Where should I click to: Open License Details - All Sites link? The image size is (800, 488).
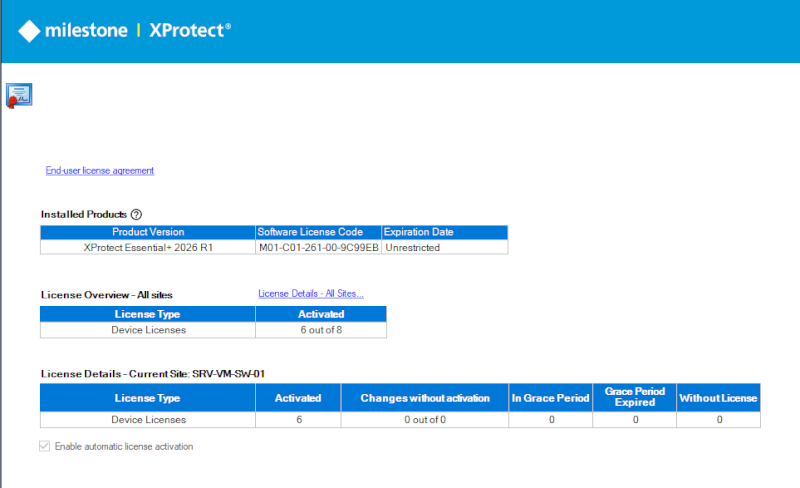point(311,294)
